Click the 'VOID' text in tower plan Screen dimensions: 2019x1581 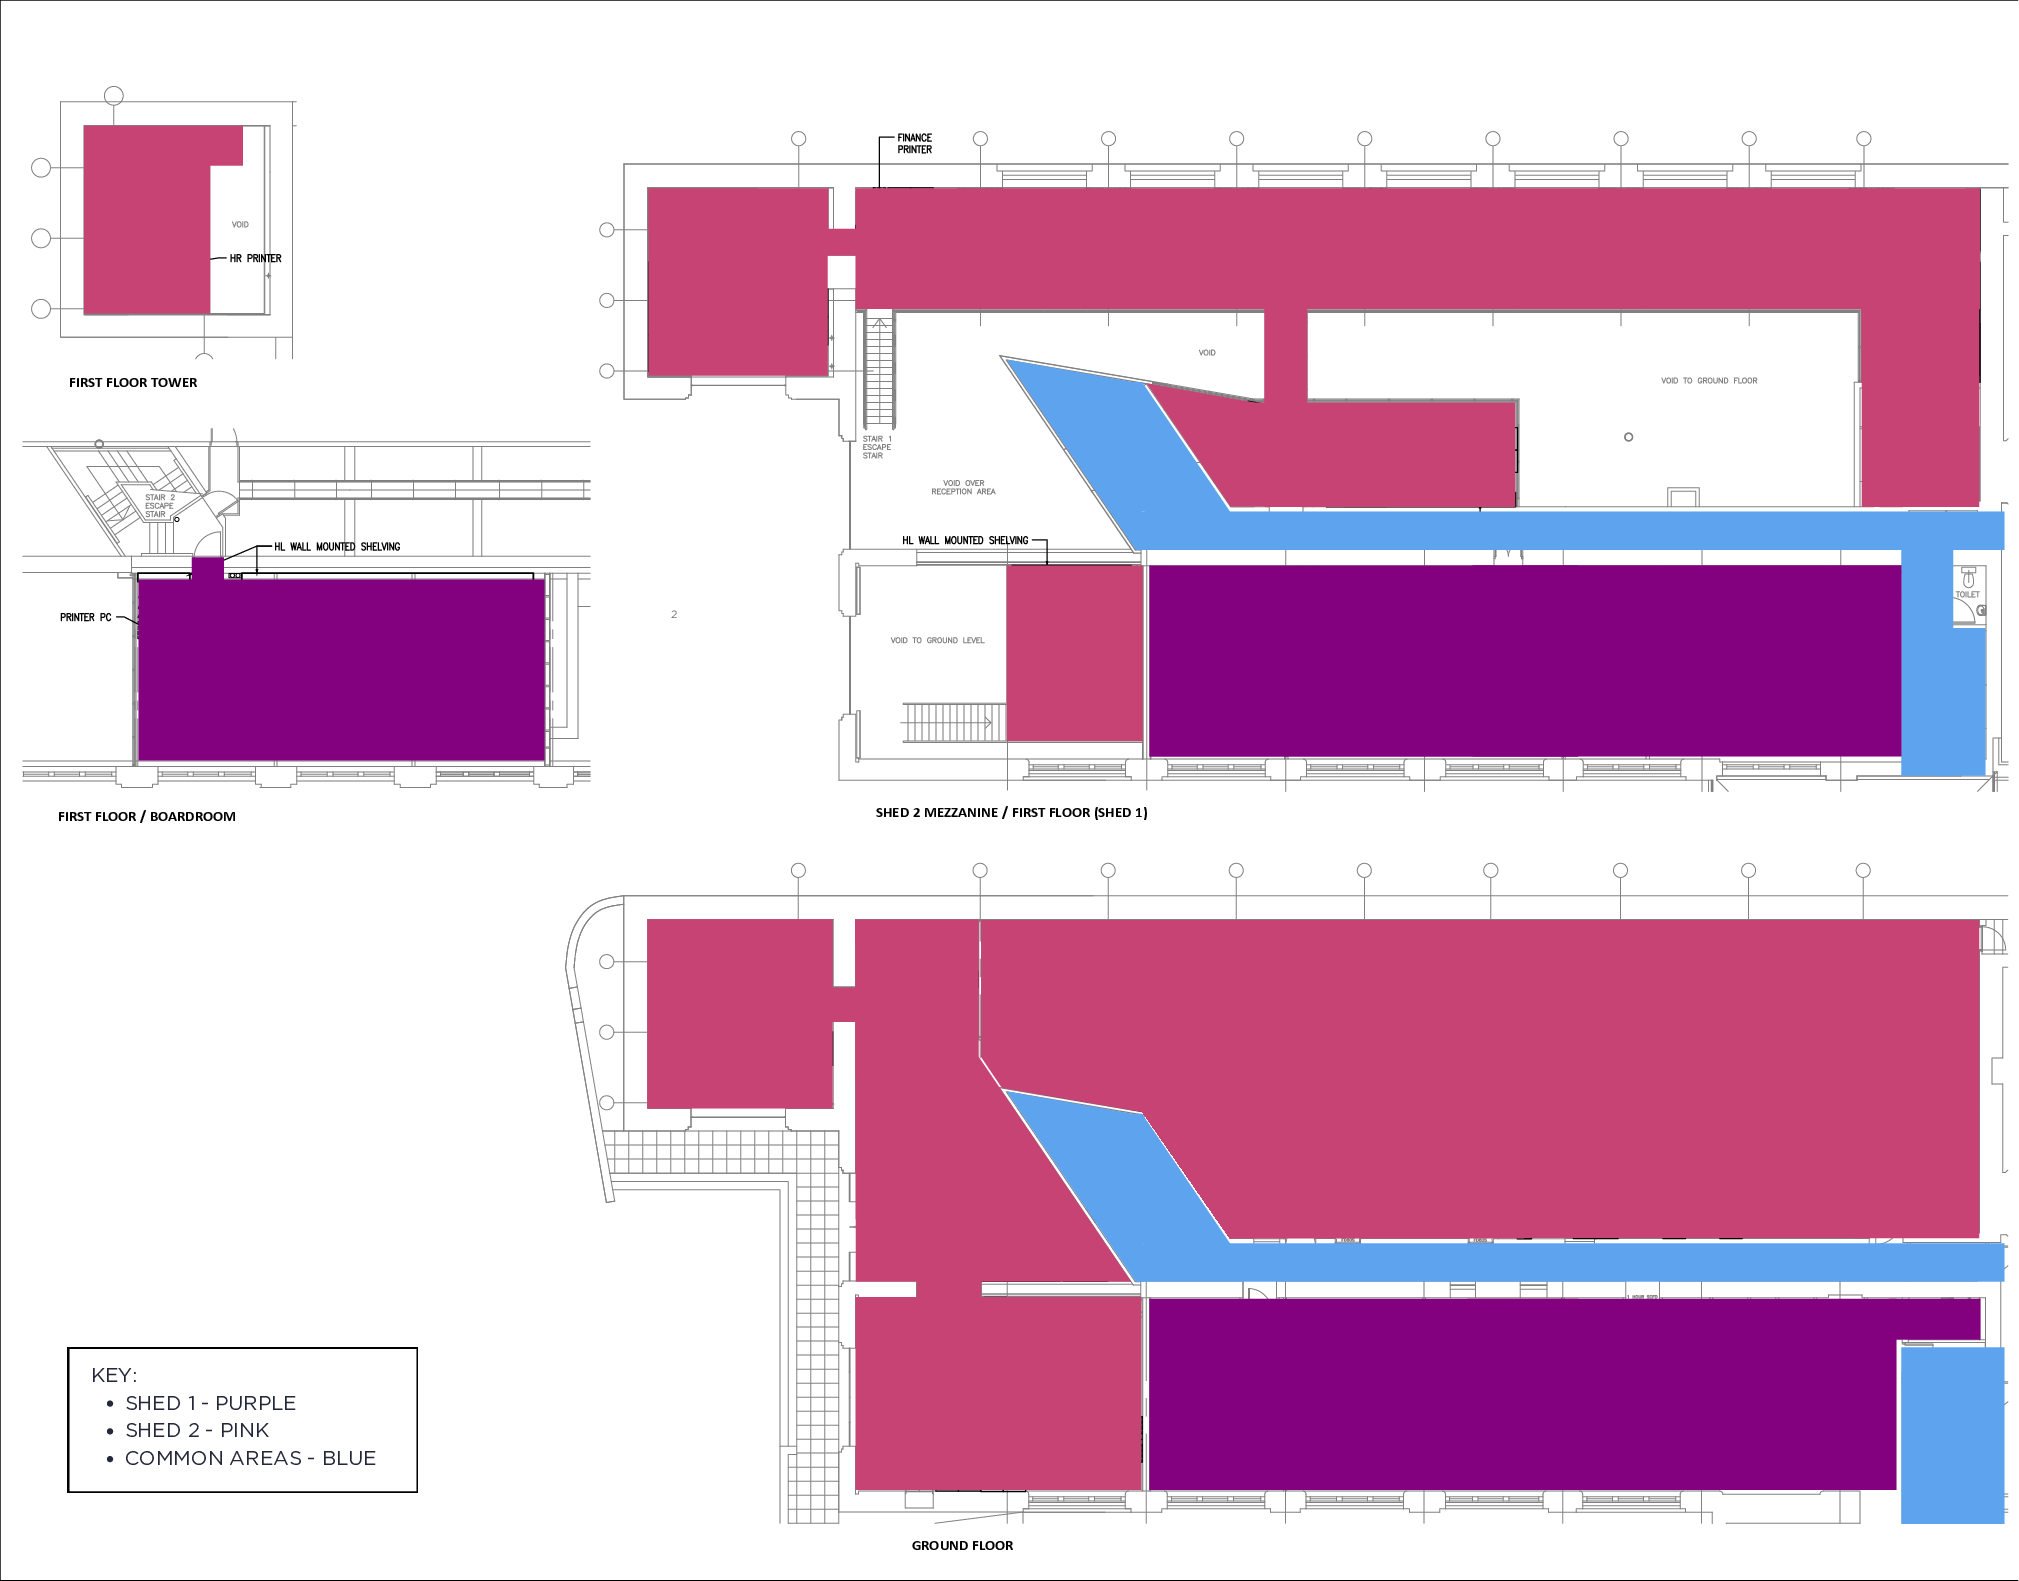(240, 225)
